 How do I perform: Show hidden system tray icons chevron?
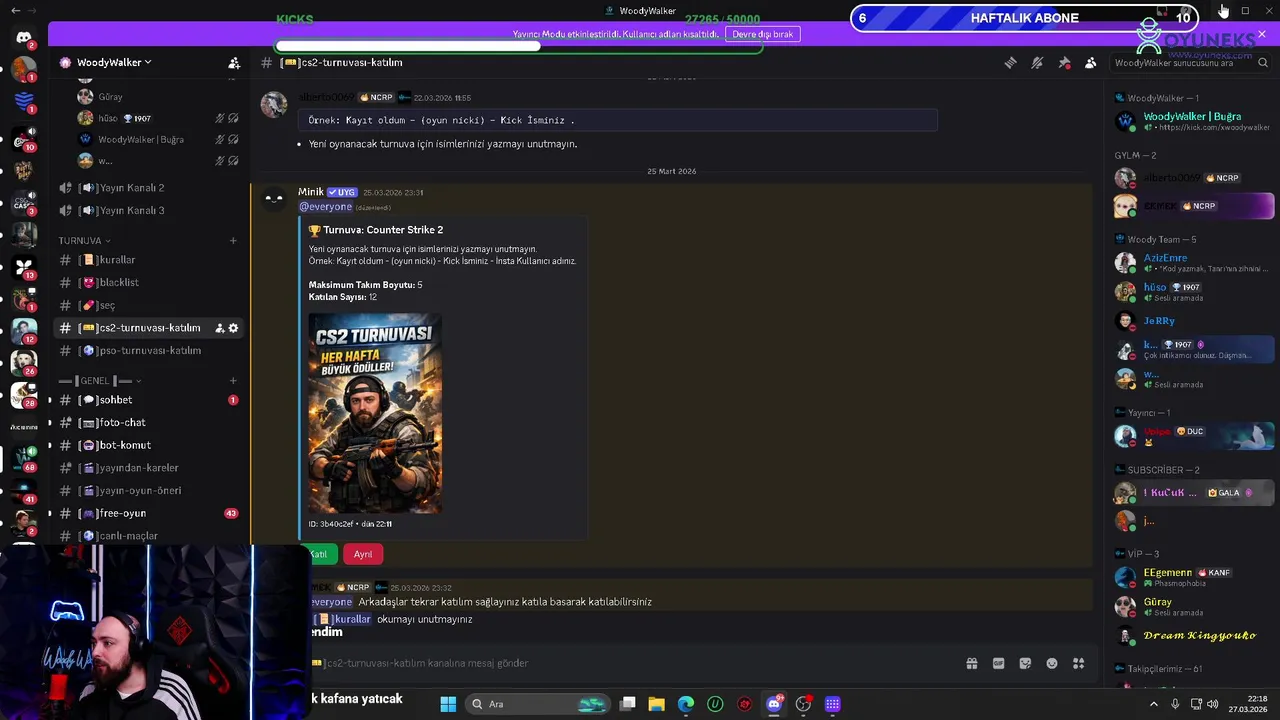(x=1154, y=704)
